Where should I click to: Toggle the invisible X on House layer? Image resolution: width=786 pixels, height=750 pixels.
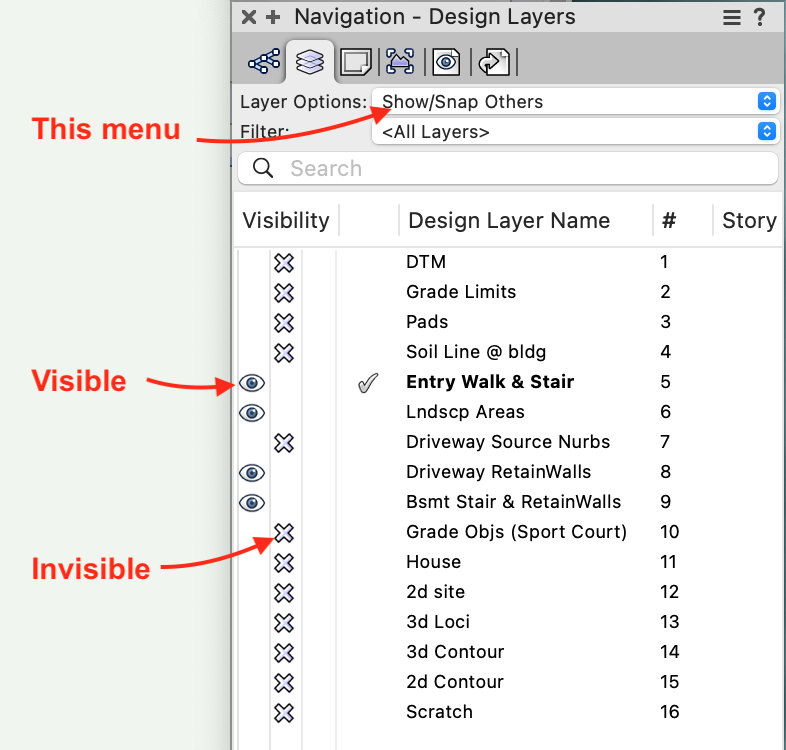click(x=284, y=562)
